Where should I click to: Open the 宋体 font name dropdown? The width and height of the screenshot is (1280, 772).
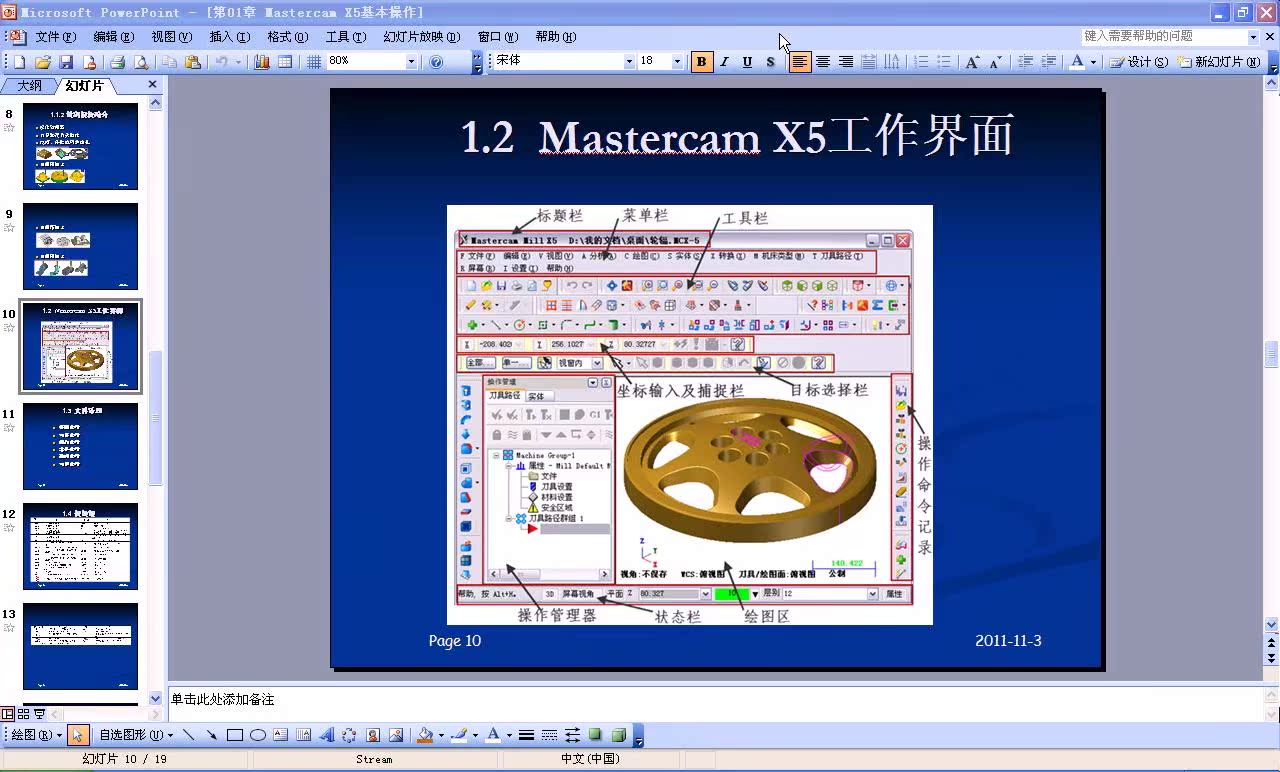tap(629, 62)
